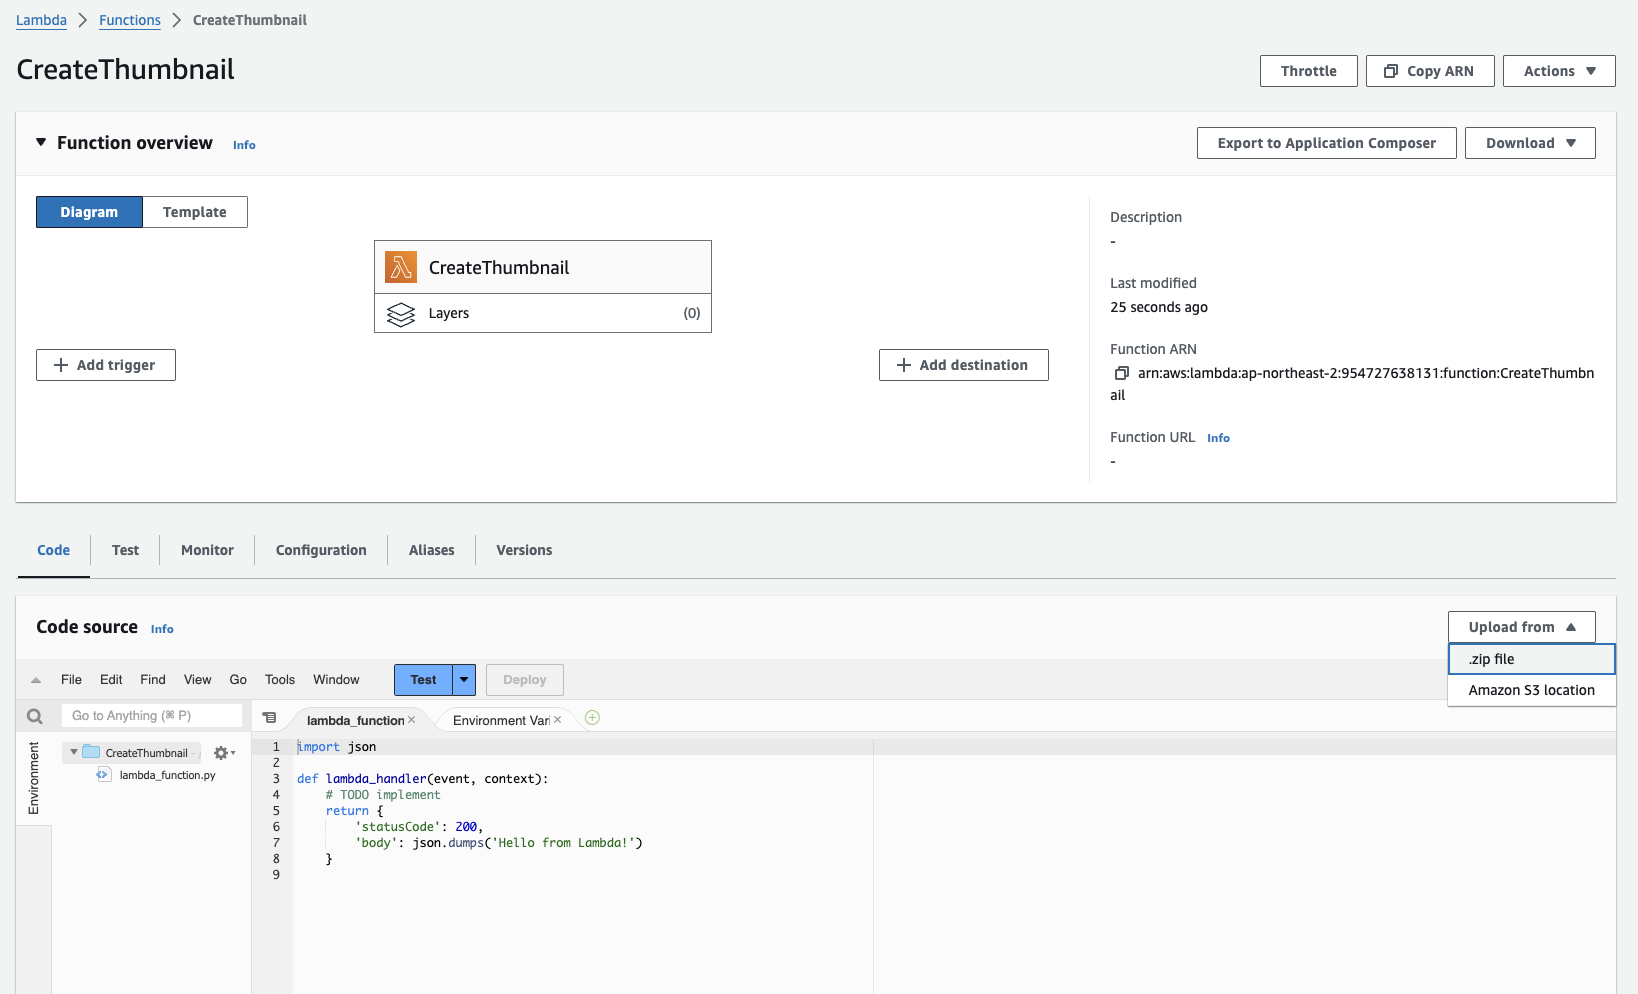Close the Environment Var tab
The height and width of the screenshot is (994, 1638).
click(557, 720)
